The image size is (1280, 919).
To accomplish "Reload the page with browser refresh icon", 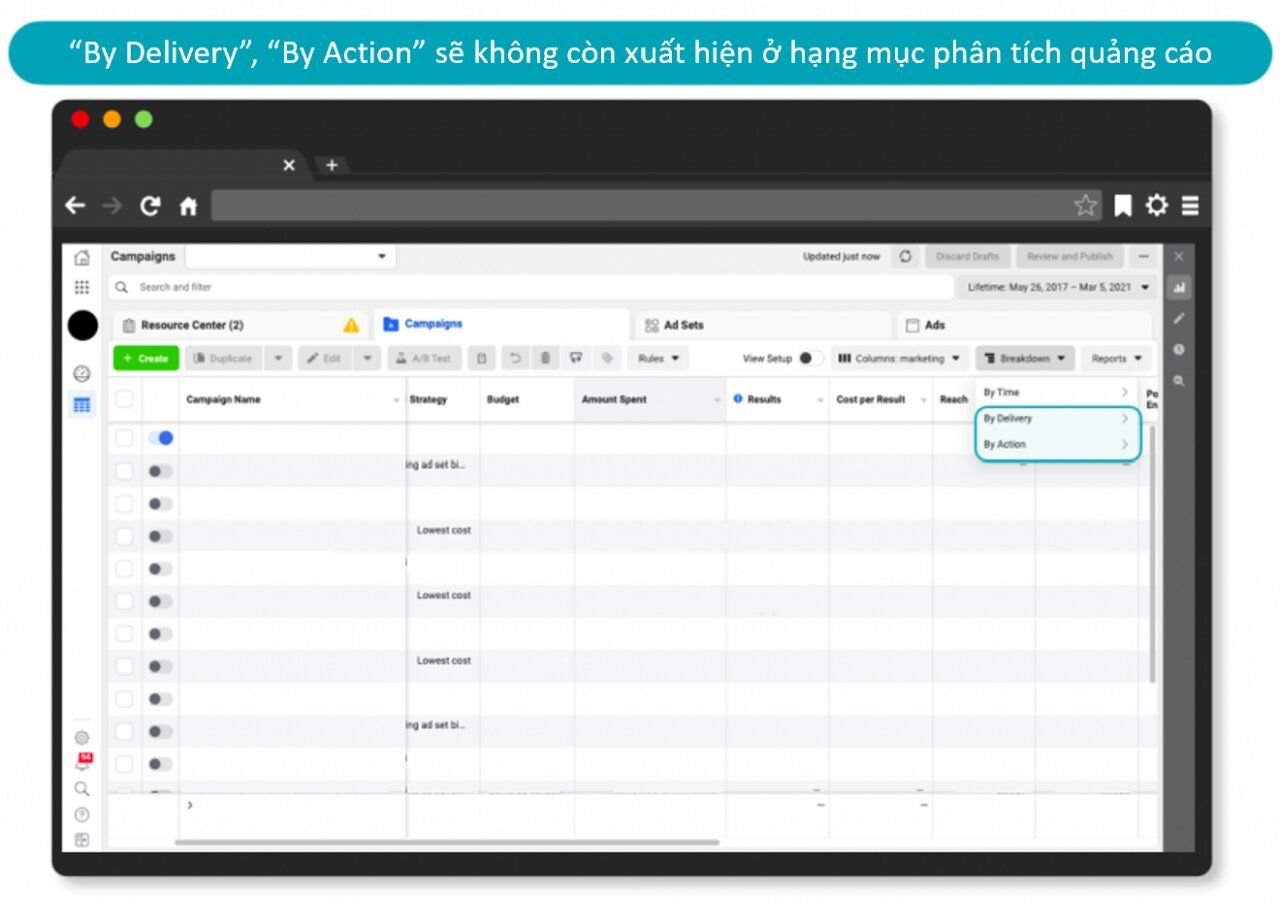I will (x=150, y=206).
